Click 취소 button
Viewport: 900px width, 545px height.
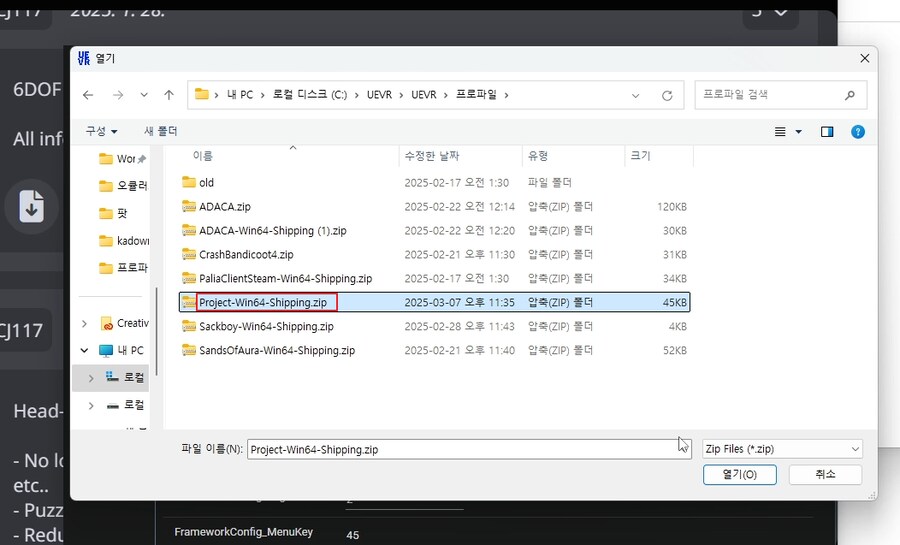click(825, 474)
